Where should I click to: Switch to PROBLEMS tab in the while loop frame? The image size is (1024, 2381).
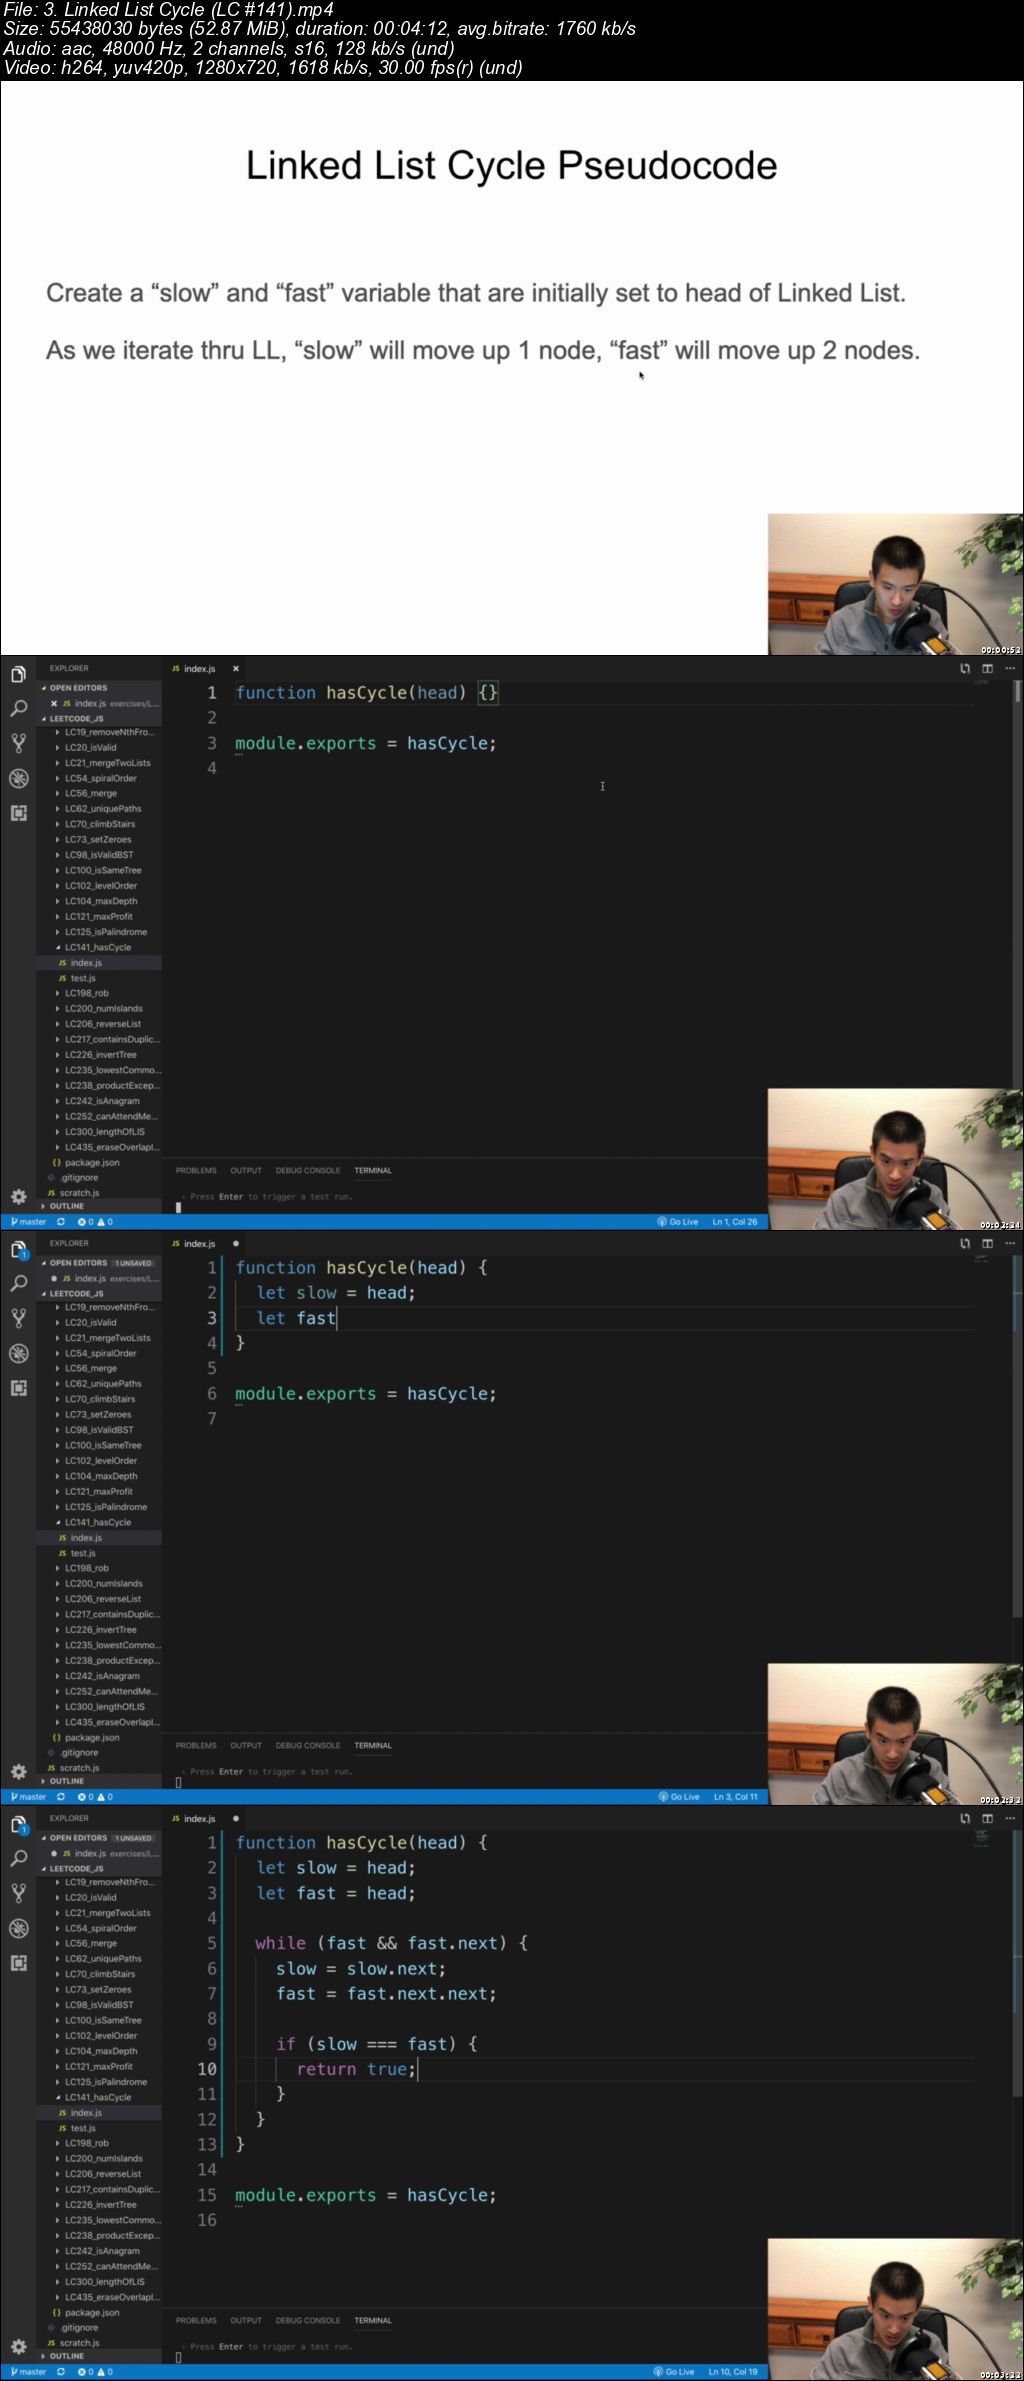196,2320
